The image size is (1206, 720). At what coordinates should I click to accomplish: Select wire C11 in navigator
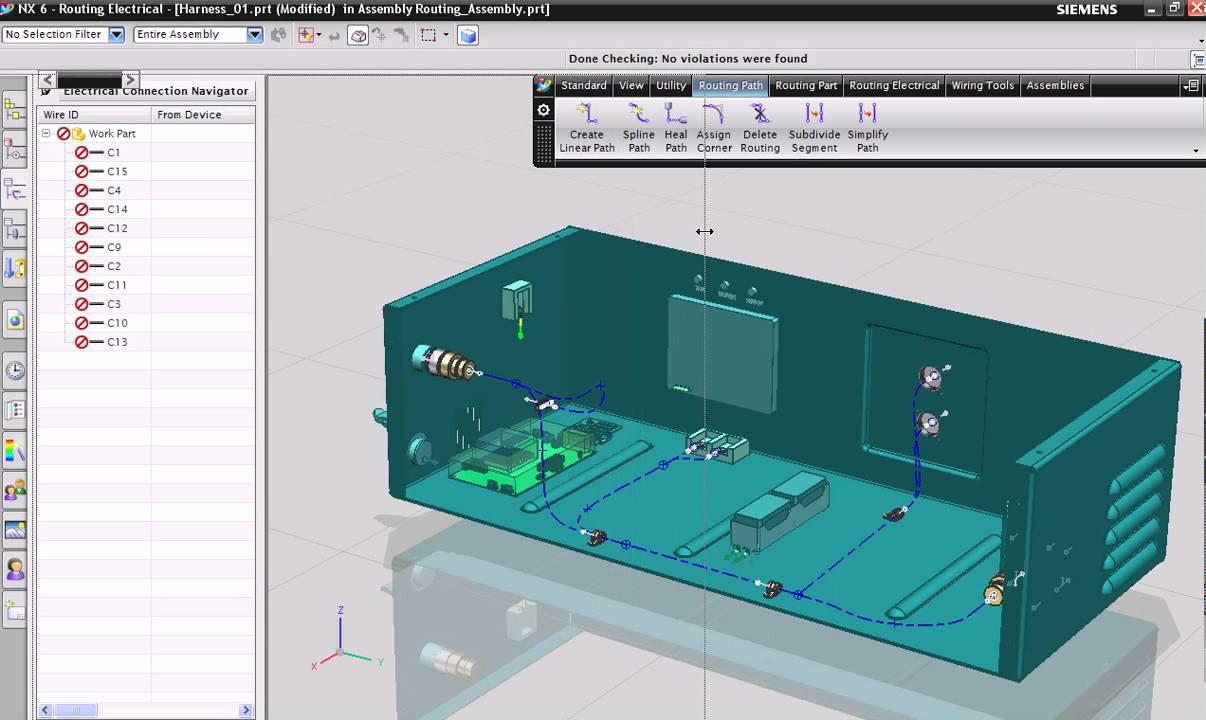pyautogui.click(x=117, y=285)
